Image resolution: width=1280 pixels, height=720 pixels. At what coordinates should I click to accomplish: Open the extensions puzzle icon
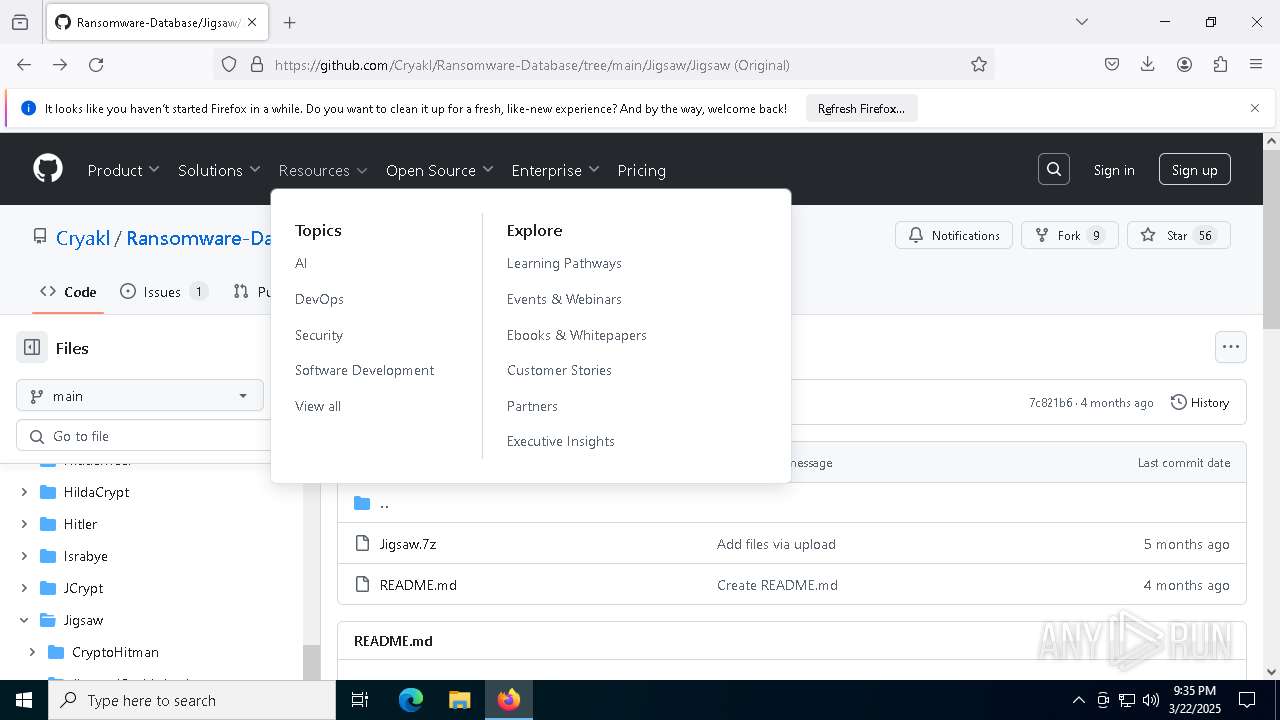1220,64
